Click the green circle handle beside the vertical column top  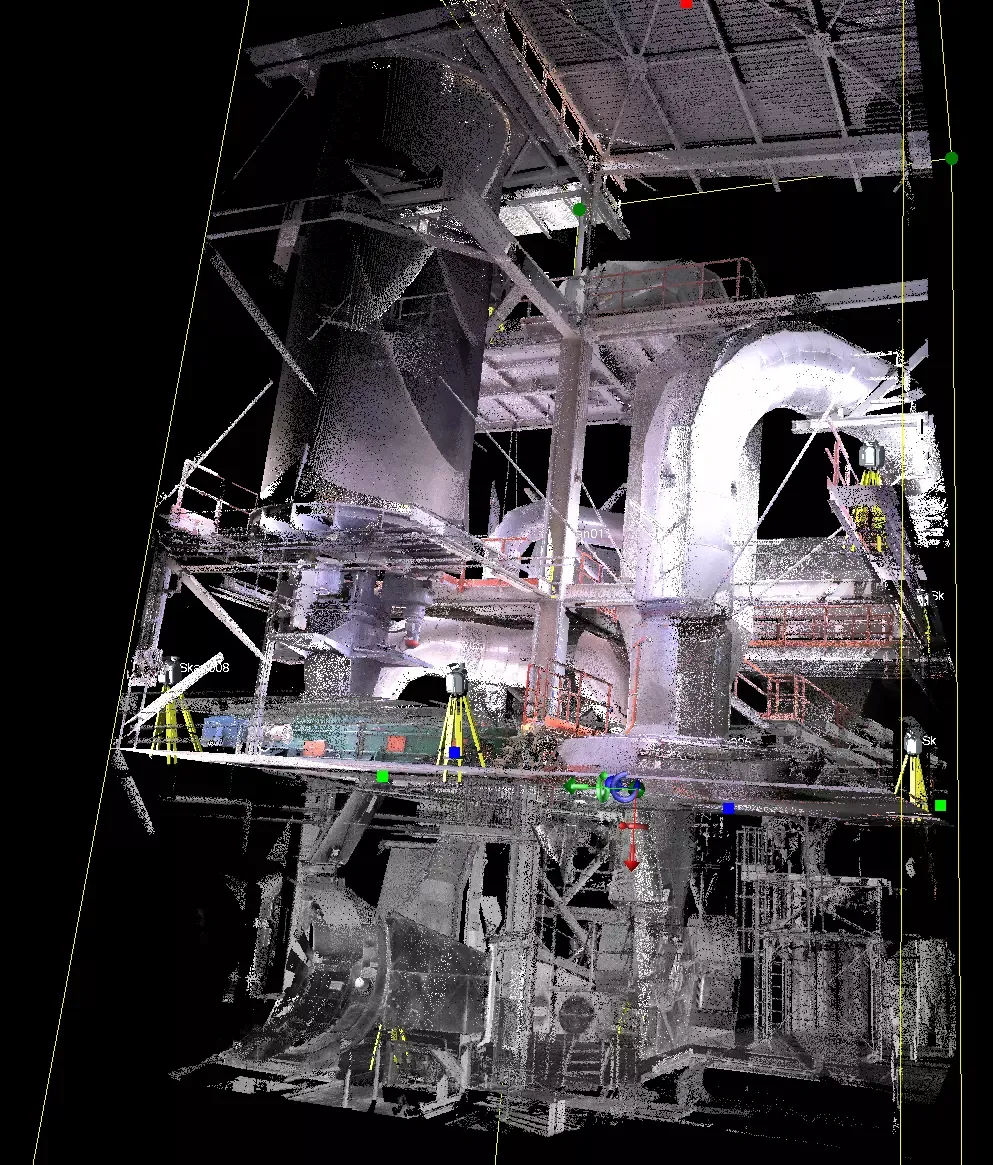click(x=579, y=209)
